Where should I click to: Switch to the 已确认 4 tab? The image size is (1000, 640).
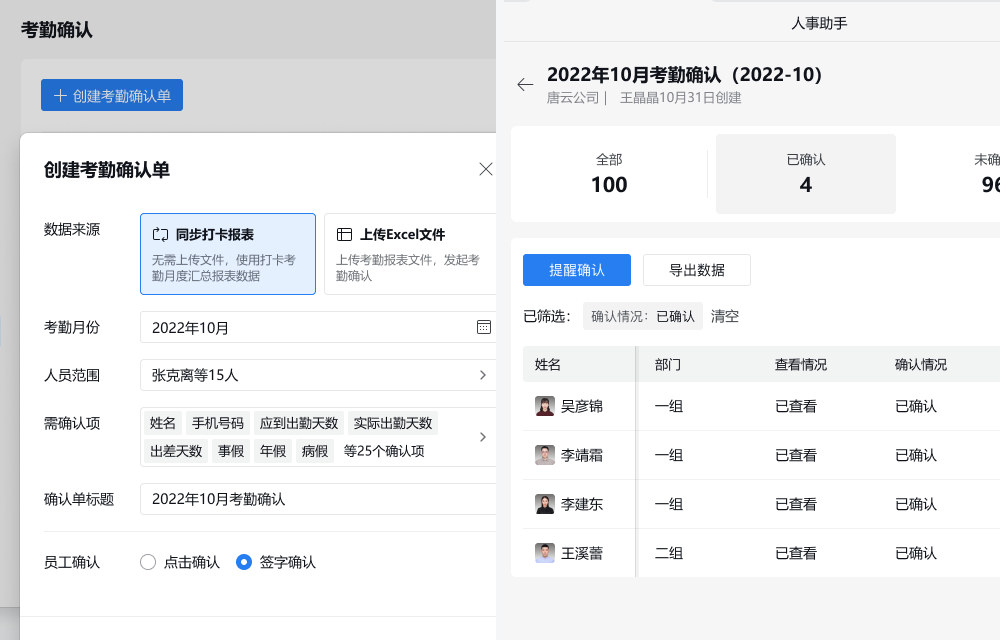[x=805, y=174]
